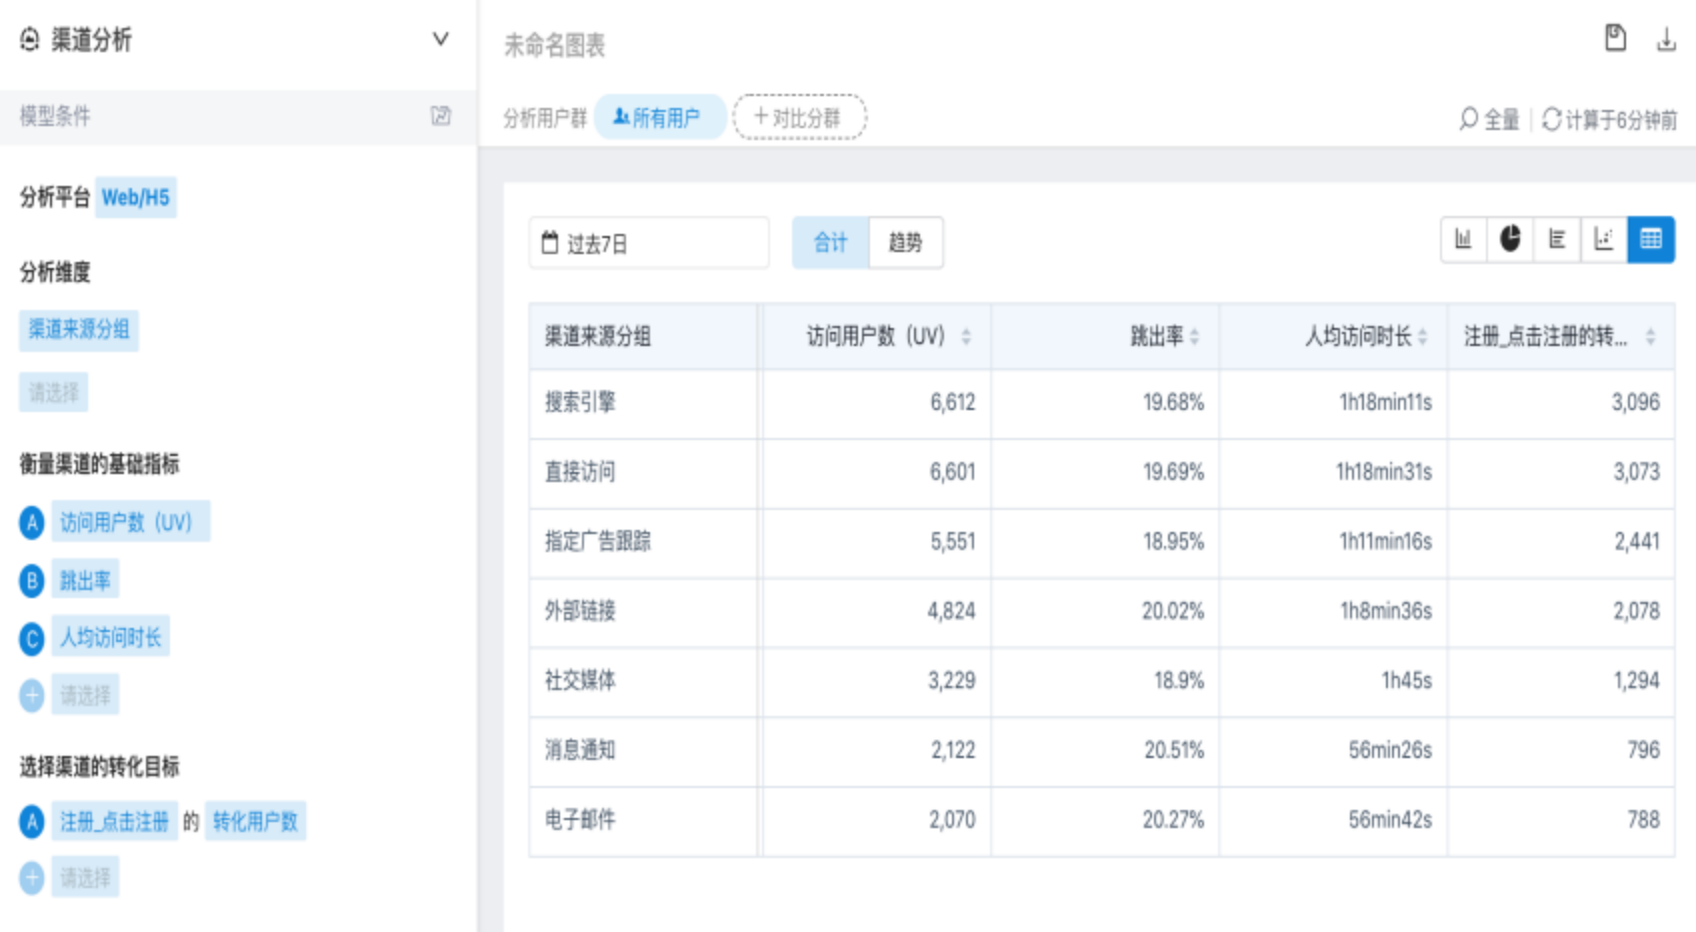Viewport: 1696px width, 932px height.
Task: Select the 所有用户 user group chip
Action: tap(660, 117)
